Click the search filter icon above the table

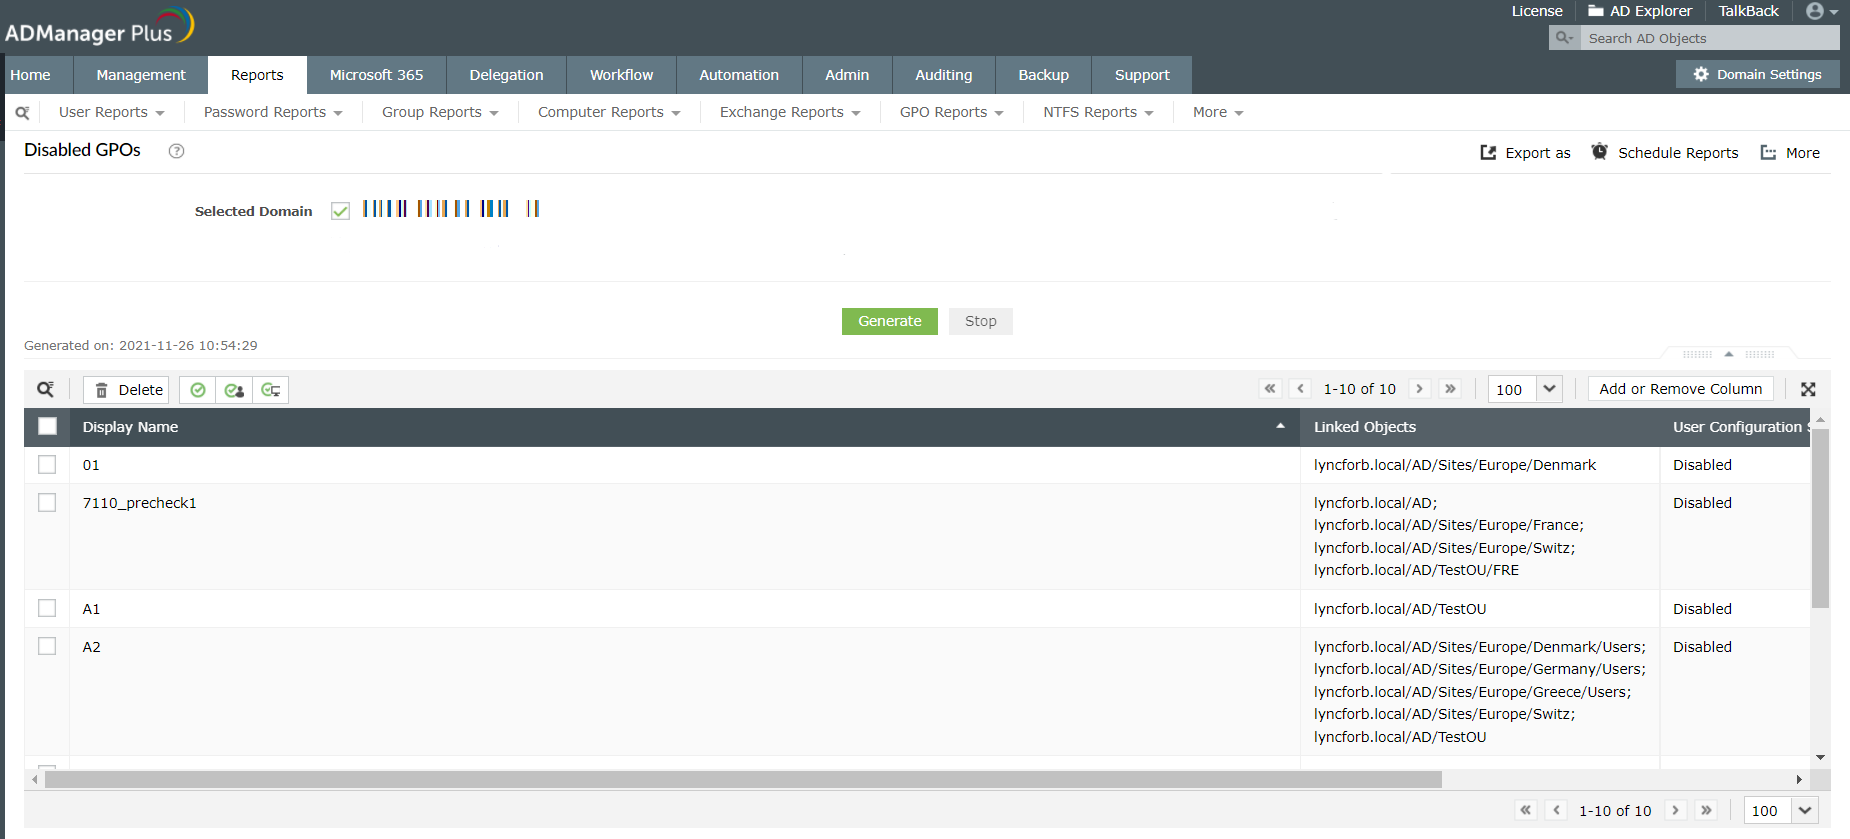click(45, 390)
